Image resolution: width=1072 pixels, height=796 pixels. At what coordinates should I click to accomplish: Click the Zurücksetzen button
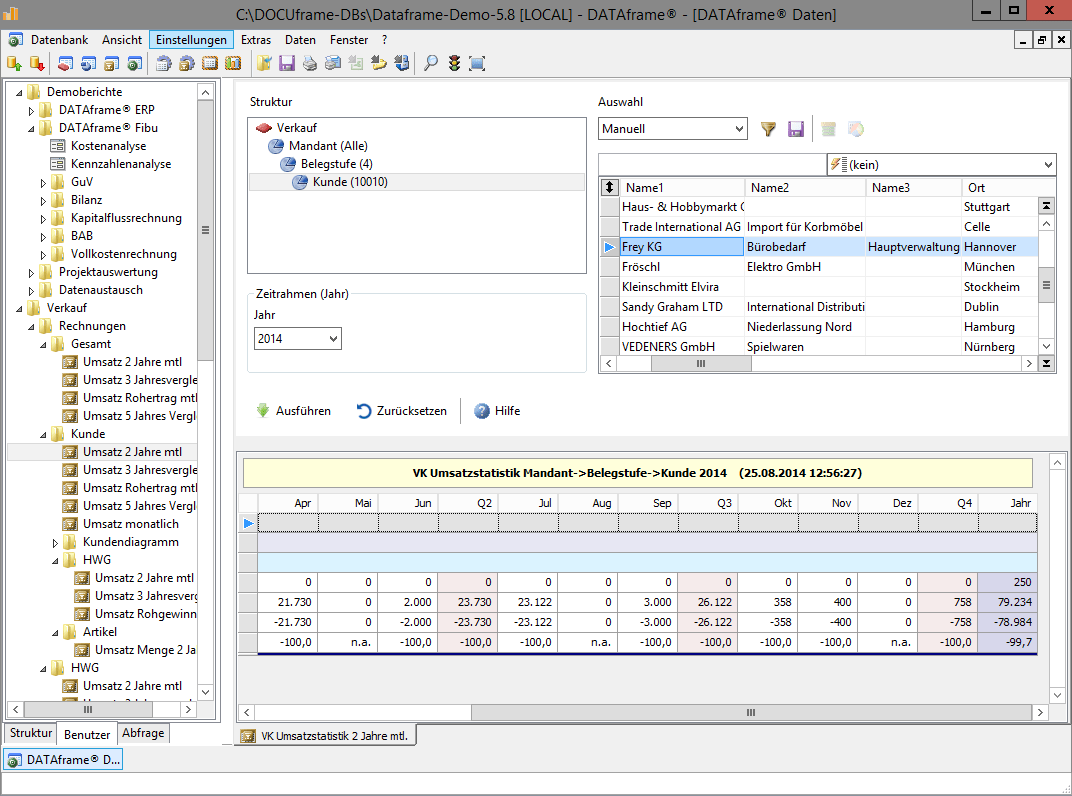[x=401, y=411]
